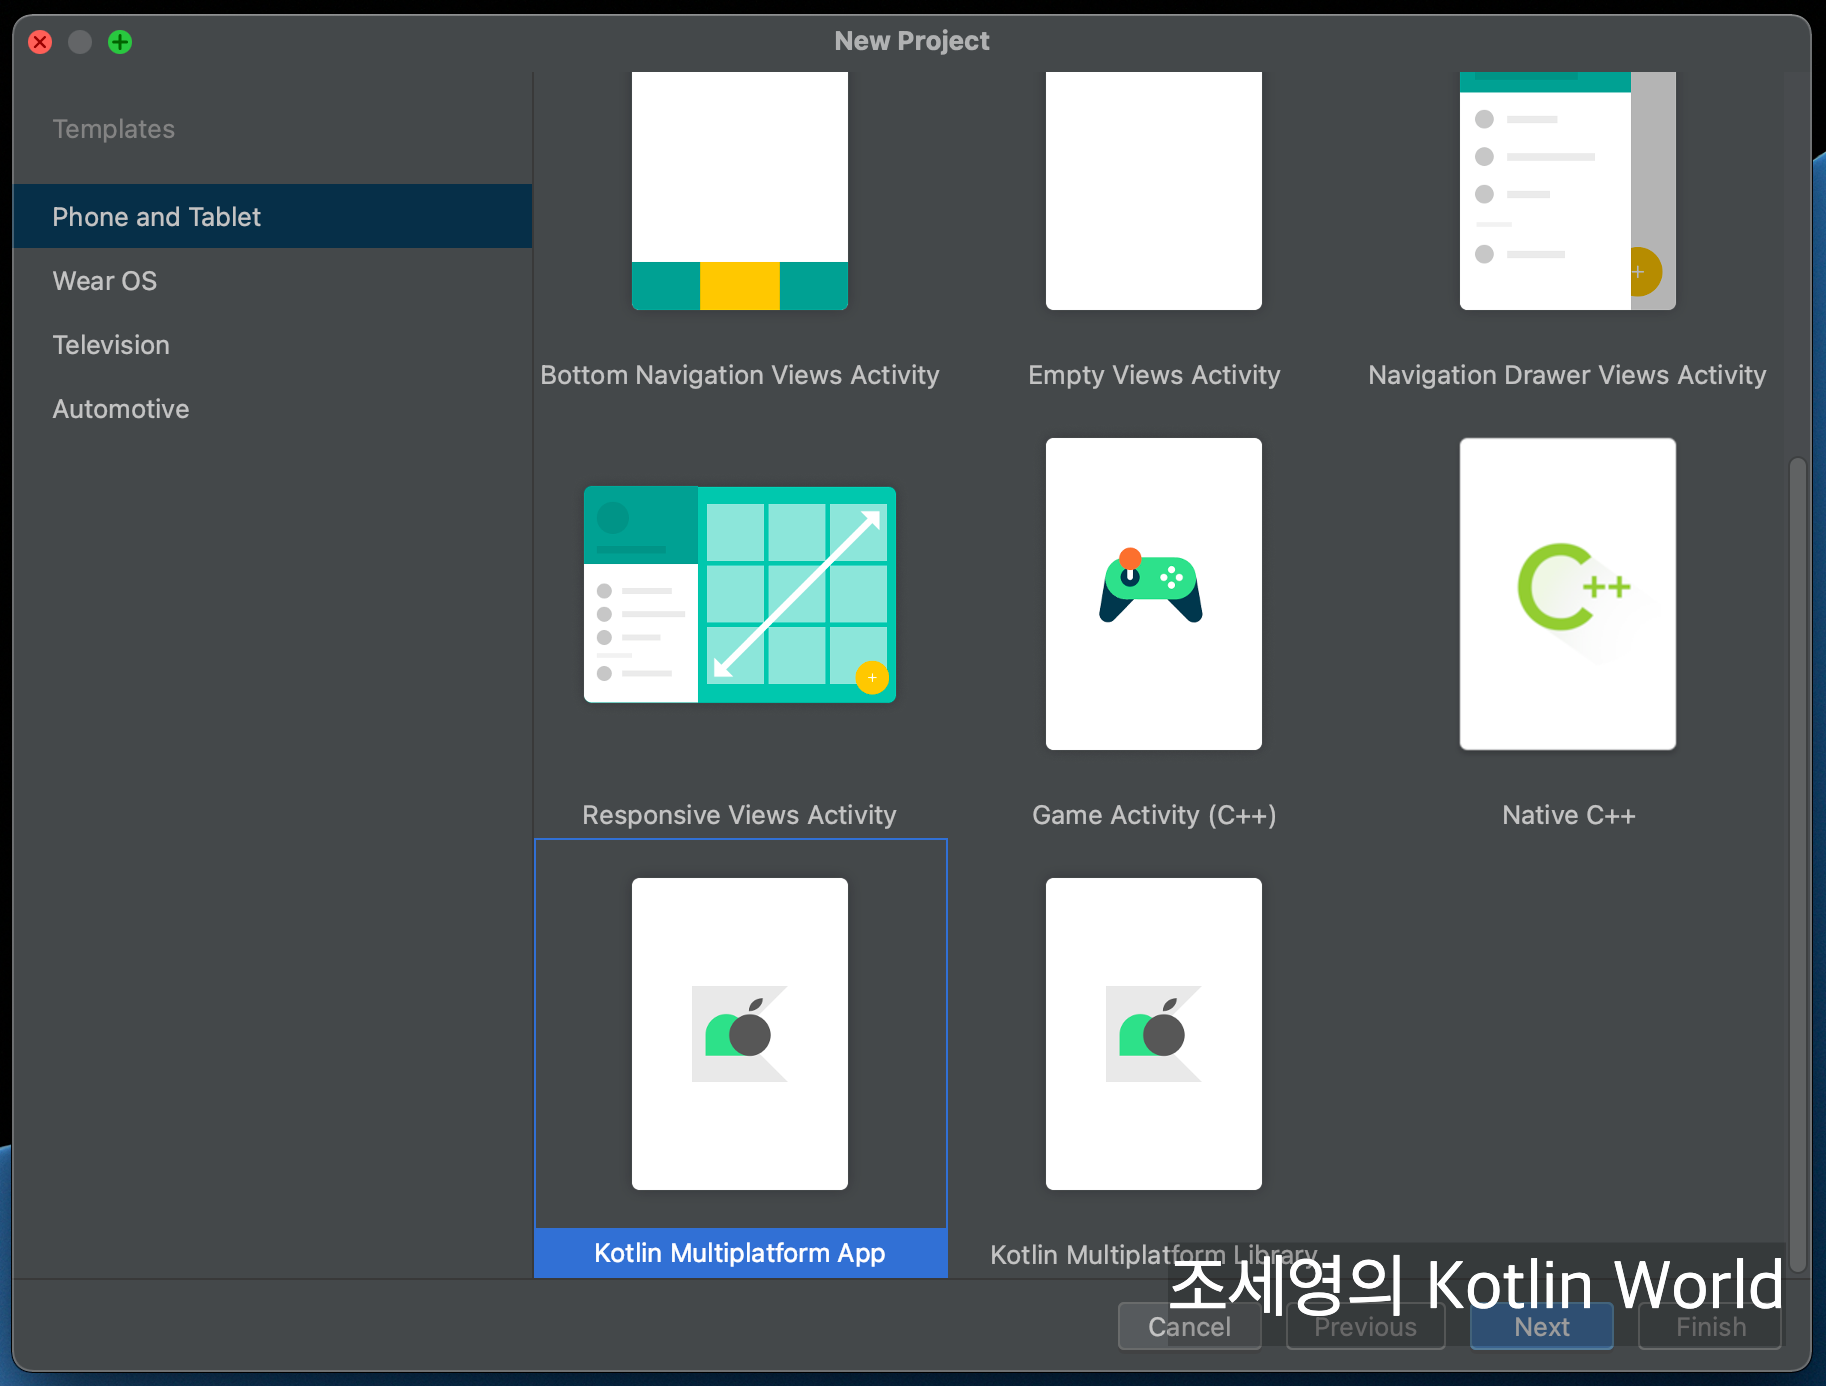The width and height of the screenshot is (1826, 1386).
Task: Click Game Activity (C++) label
Action: click(1154, 815)
